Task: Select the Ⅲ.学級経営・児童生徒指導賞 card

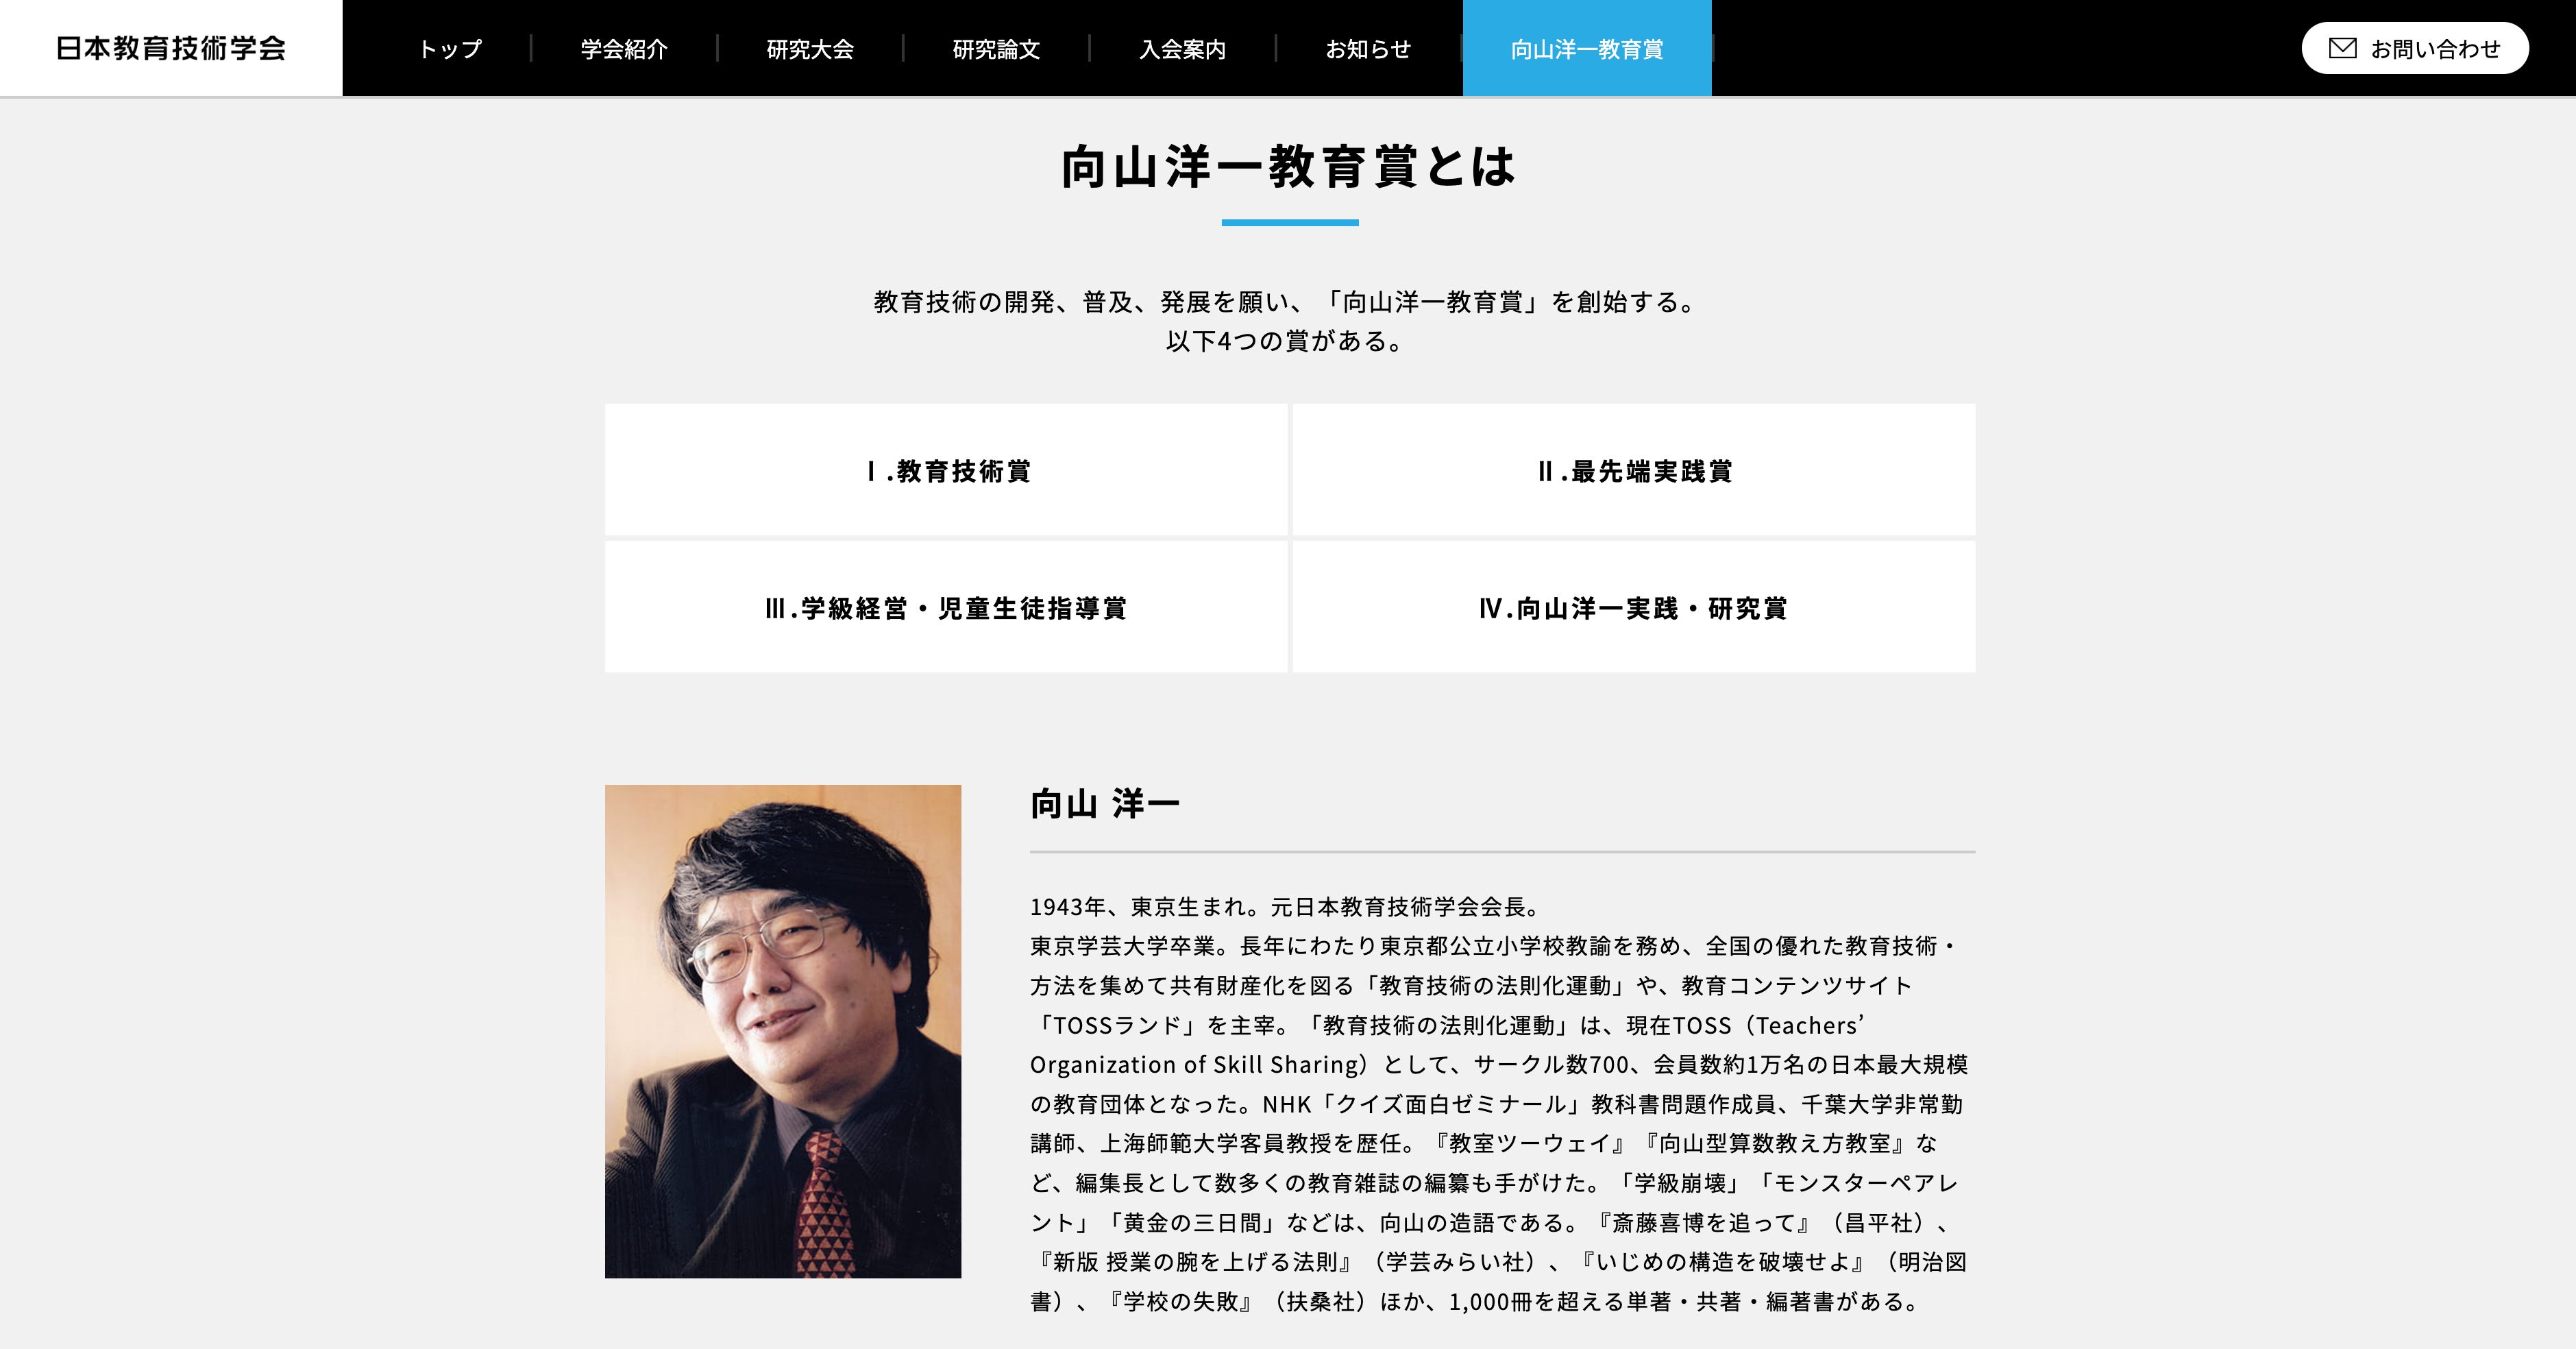Action: pyautogui.click(x=946, y=607)
